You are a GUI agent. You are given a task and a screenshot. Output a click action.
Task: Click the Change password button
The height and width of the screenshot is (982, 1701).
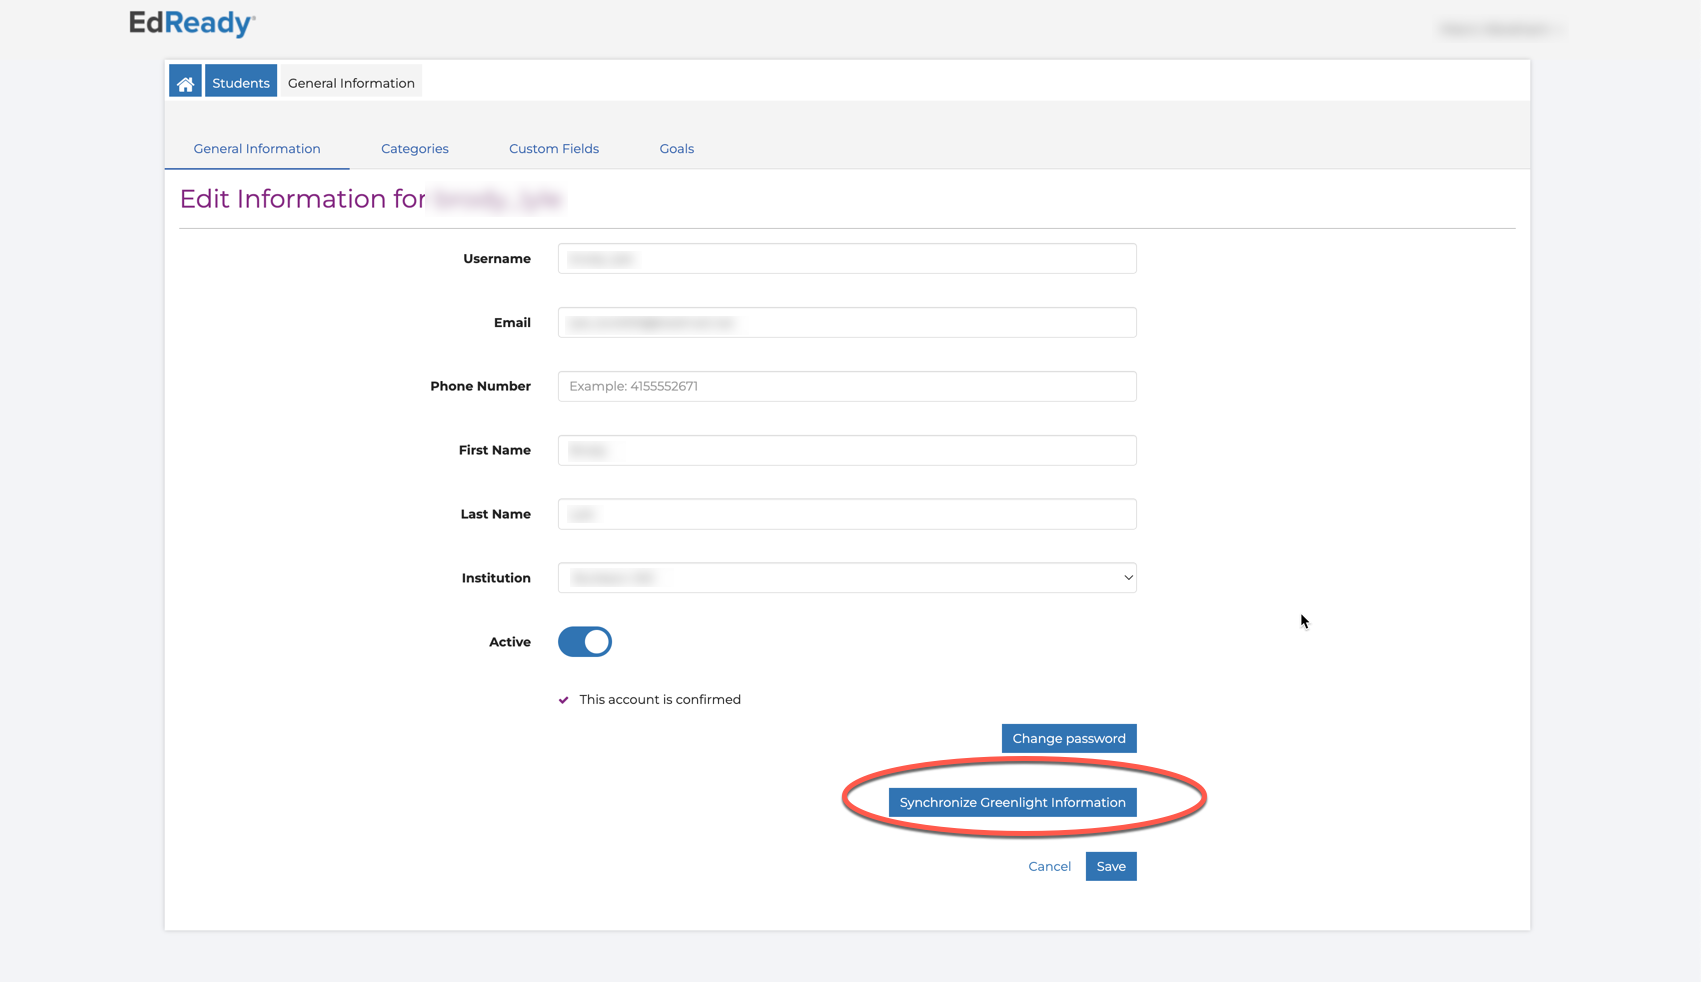(1068, 738)
